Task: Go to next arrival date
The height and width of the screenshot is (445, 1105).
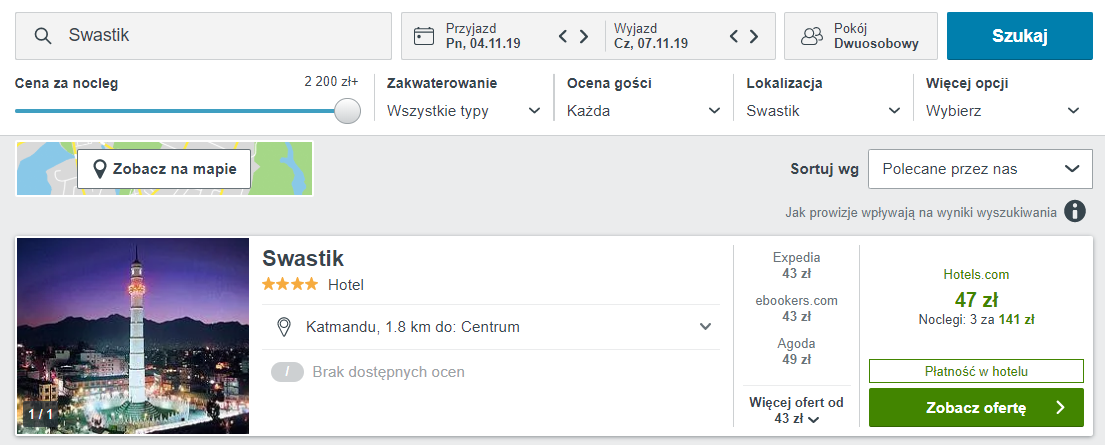Action: point(585,37)
